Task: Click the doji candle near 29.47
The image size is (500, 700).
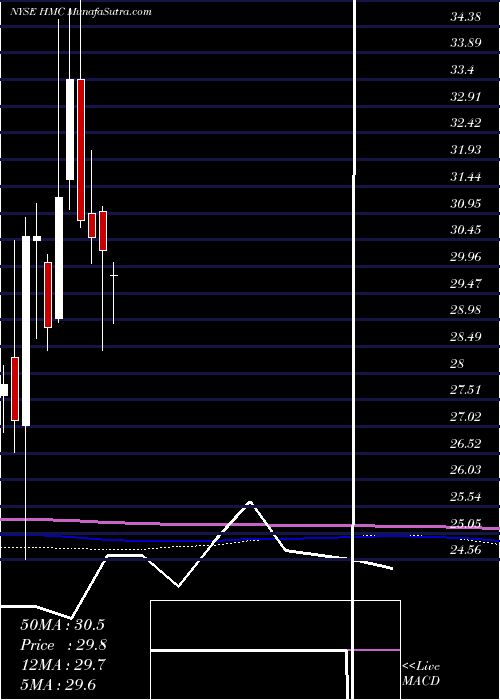Action: [x=114, y=276]
